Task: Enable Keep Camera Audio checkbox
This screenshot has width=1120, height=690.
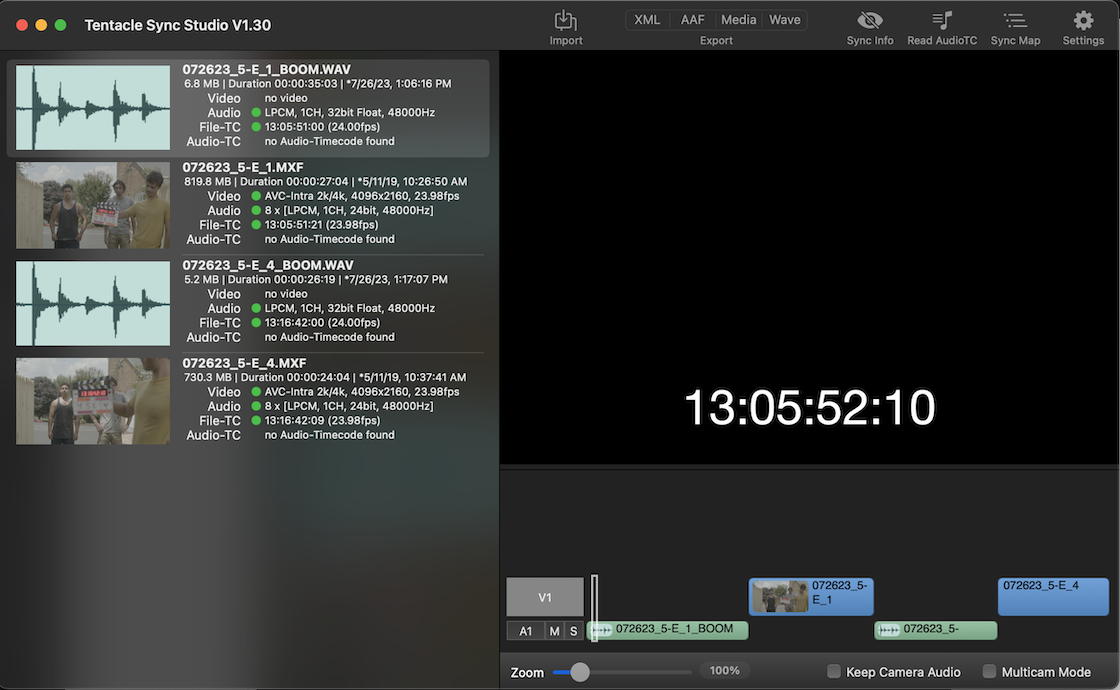Action: click(834, 671)
